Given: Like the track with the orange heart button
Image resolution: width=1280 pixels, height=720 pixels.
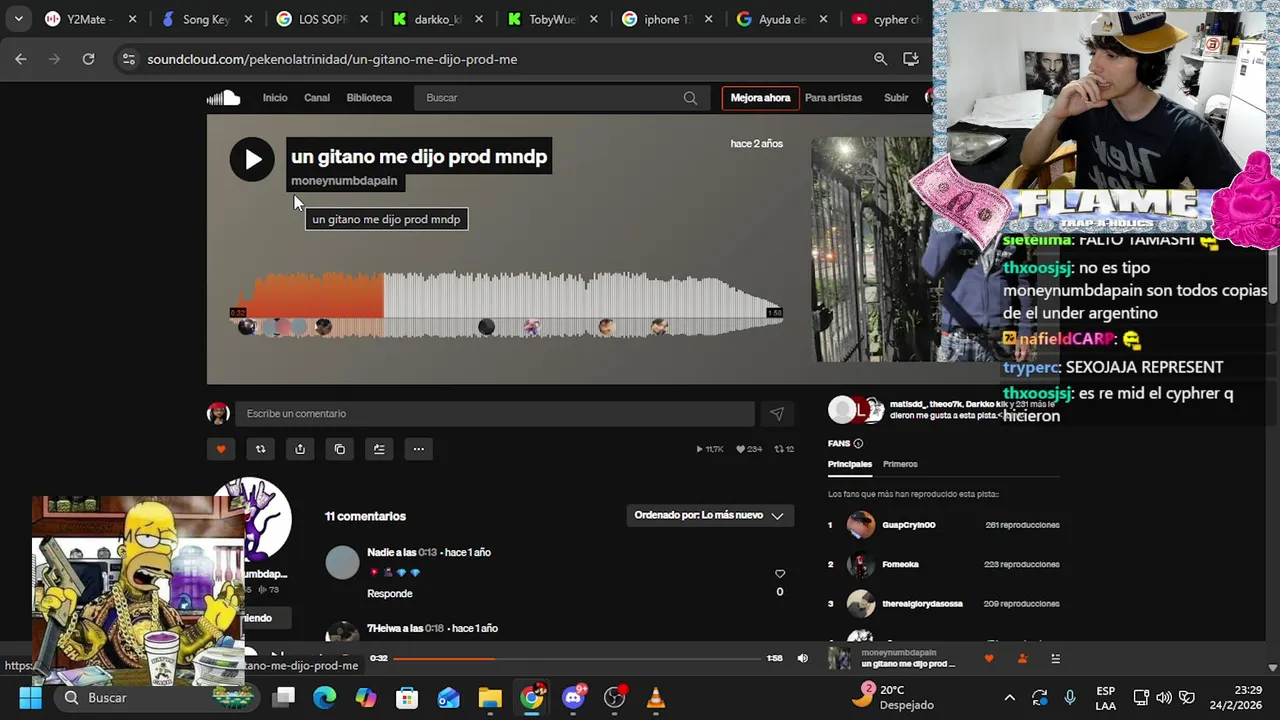Looking at the screenshot, I should click(x=221, y=449).
